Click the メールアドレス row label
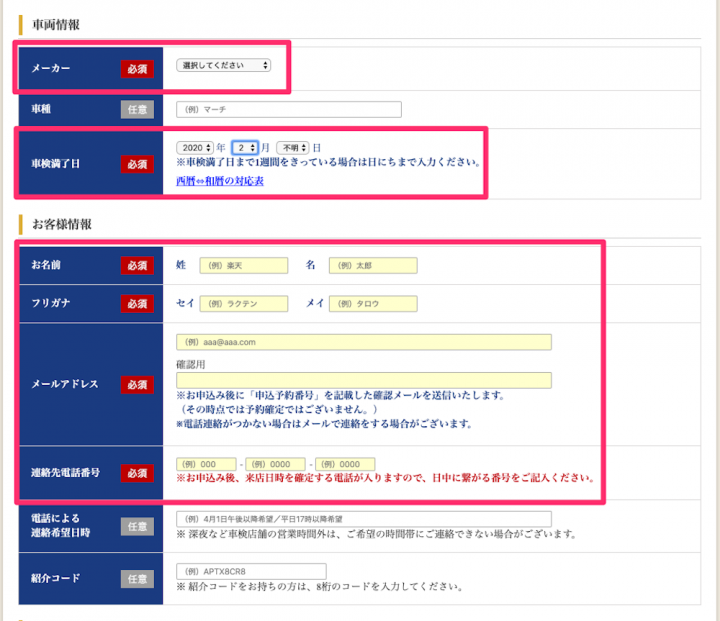This screenshot has height=621, width=720. click(x=65, y=384)
